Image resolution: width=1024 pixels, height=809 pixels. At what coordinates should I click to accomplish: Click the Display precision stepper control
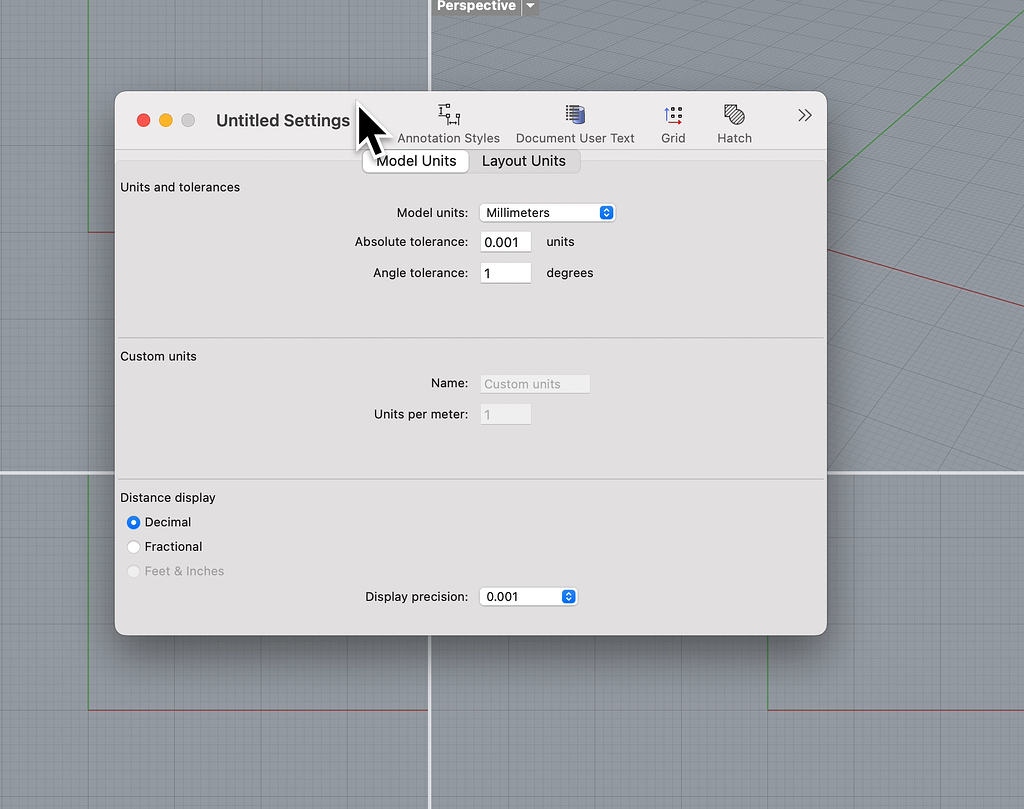569,596
